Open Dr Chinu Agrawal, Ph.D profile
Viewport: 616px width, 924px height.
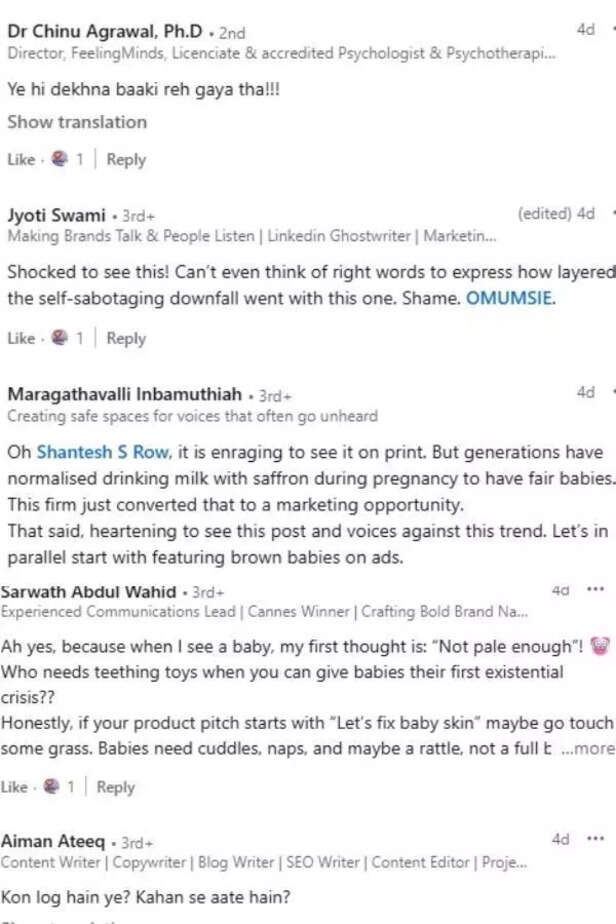click(105, 31)
